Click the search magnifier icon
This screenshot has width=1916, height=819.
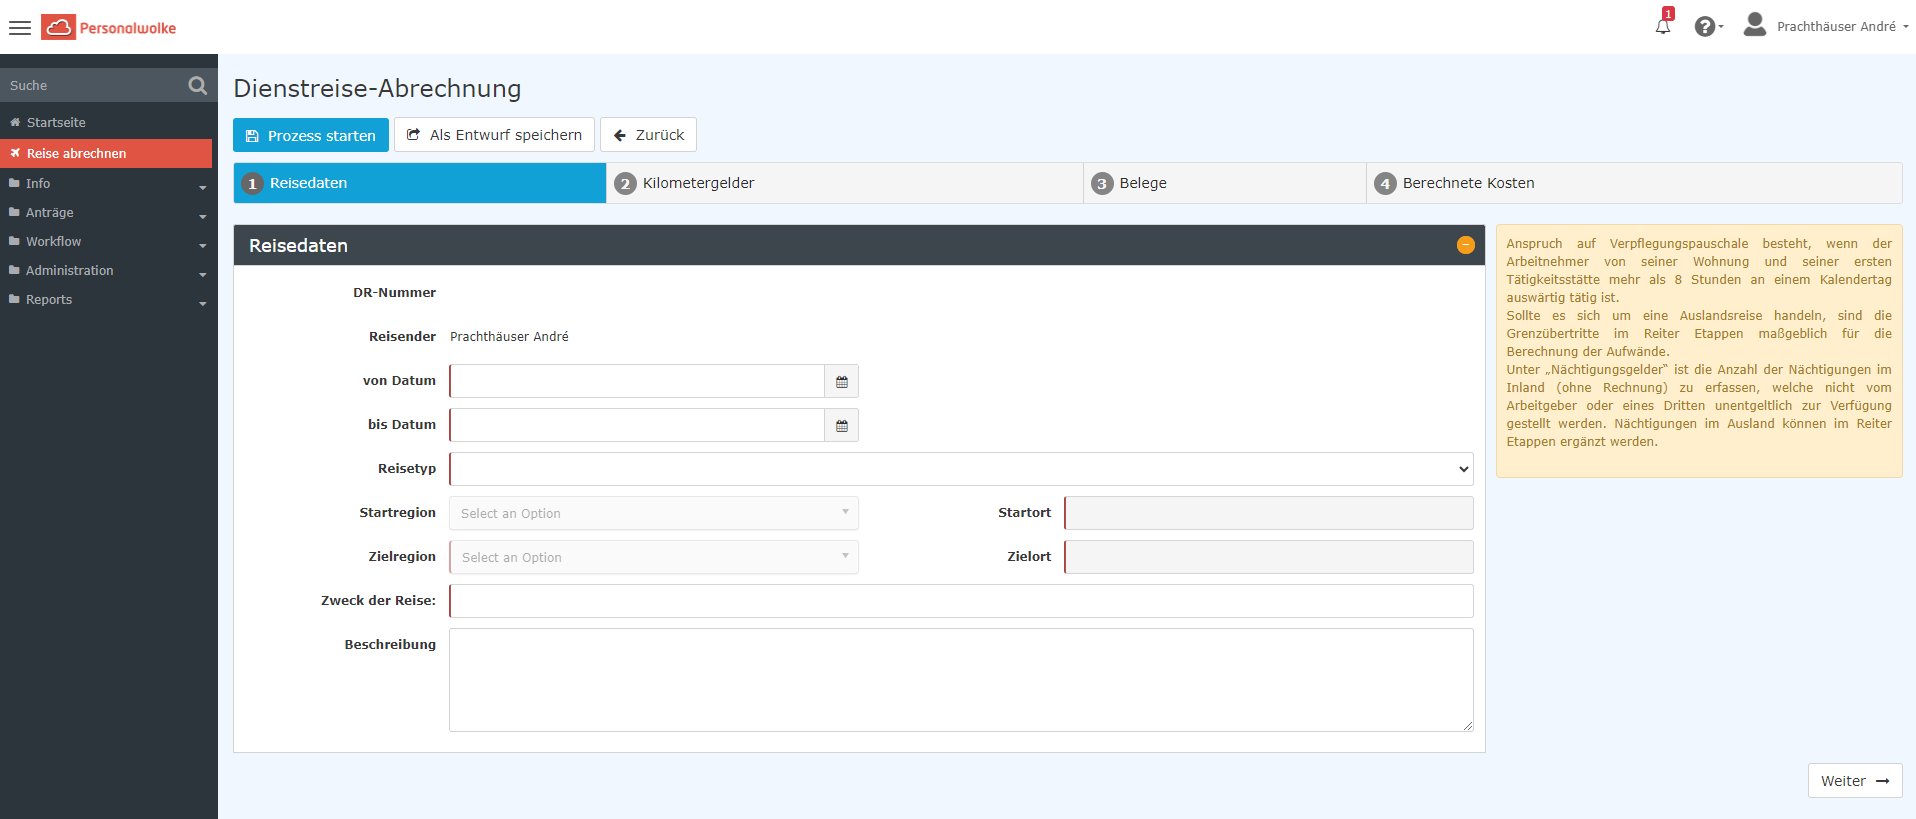[197, 86]
